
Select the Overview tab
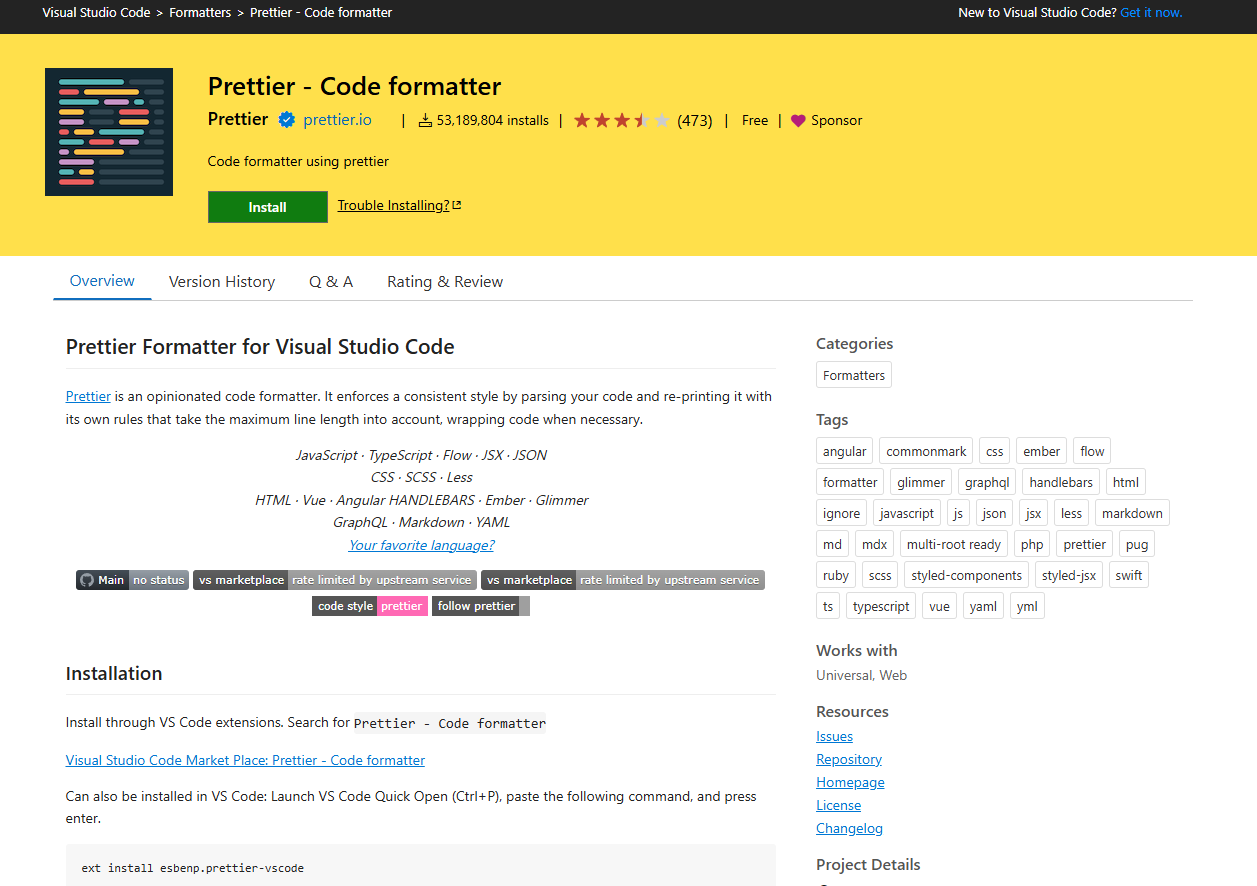[x=102, y=281]
